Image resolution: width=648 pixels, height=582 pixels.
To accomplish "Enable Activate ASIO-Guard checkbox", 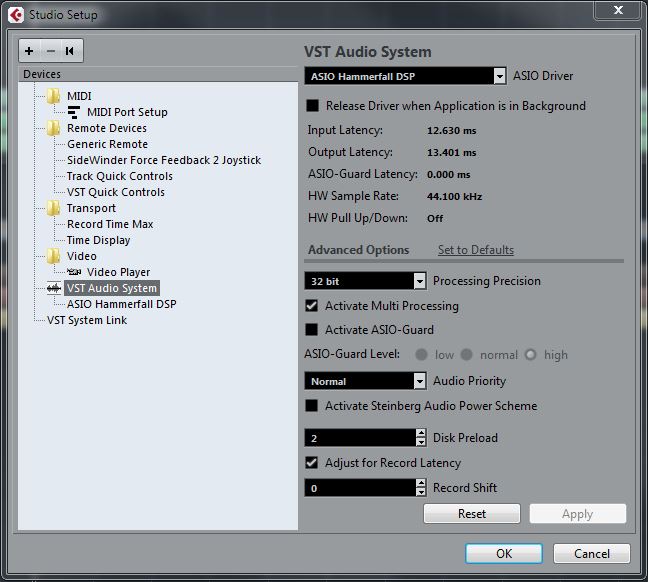I will click(312, 330).
